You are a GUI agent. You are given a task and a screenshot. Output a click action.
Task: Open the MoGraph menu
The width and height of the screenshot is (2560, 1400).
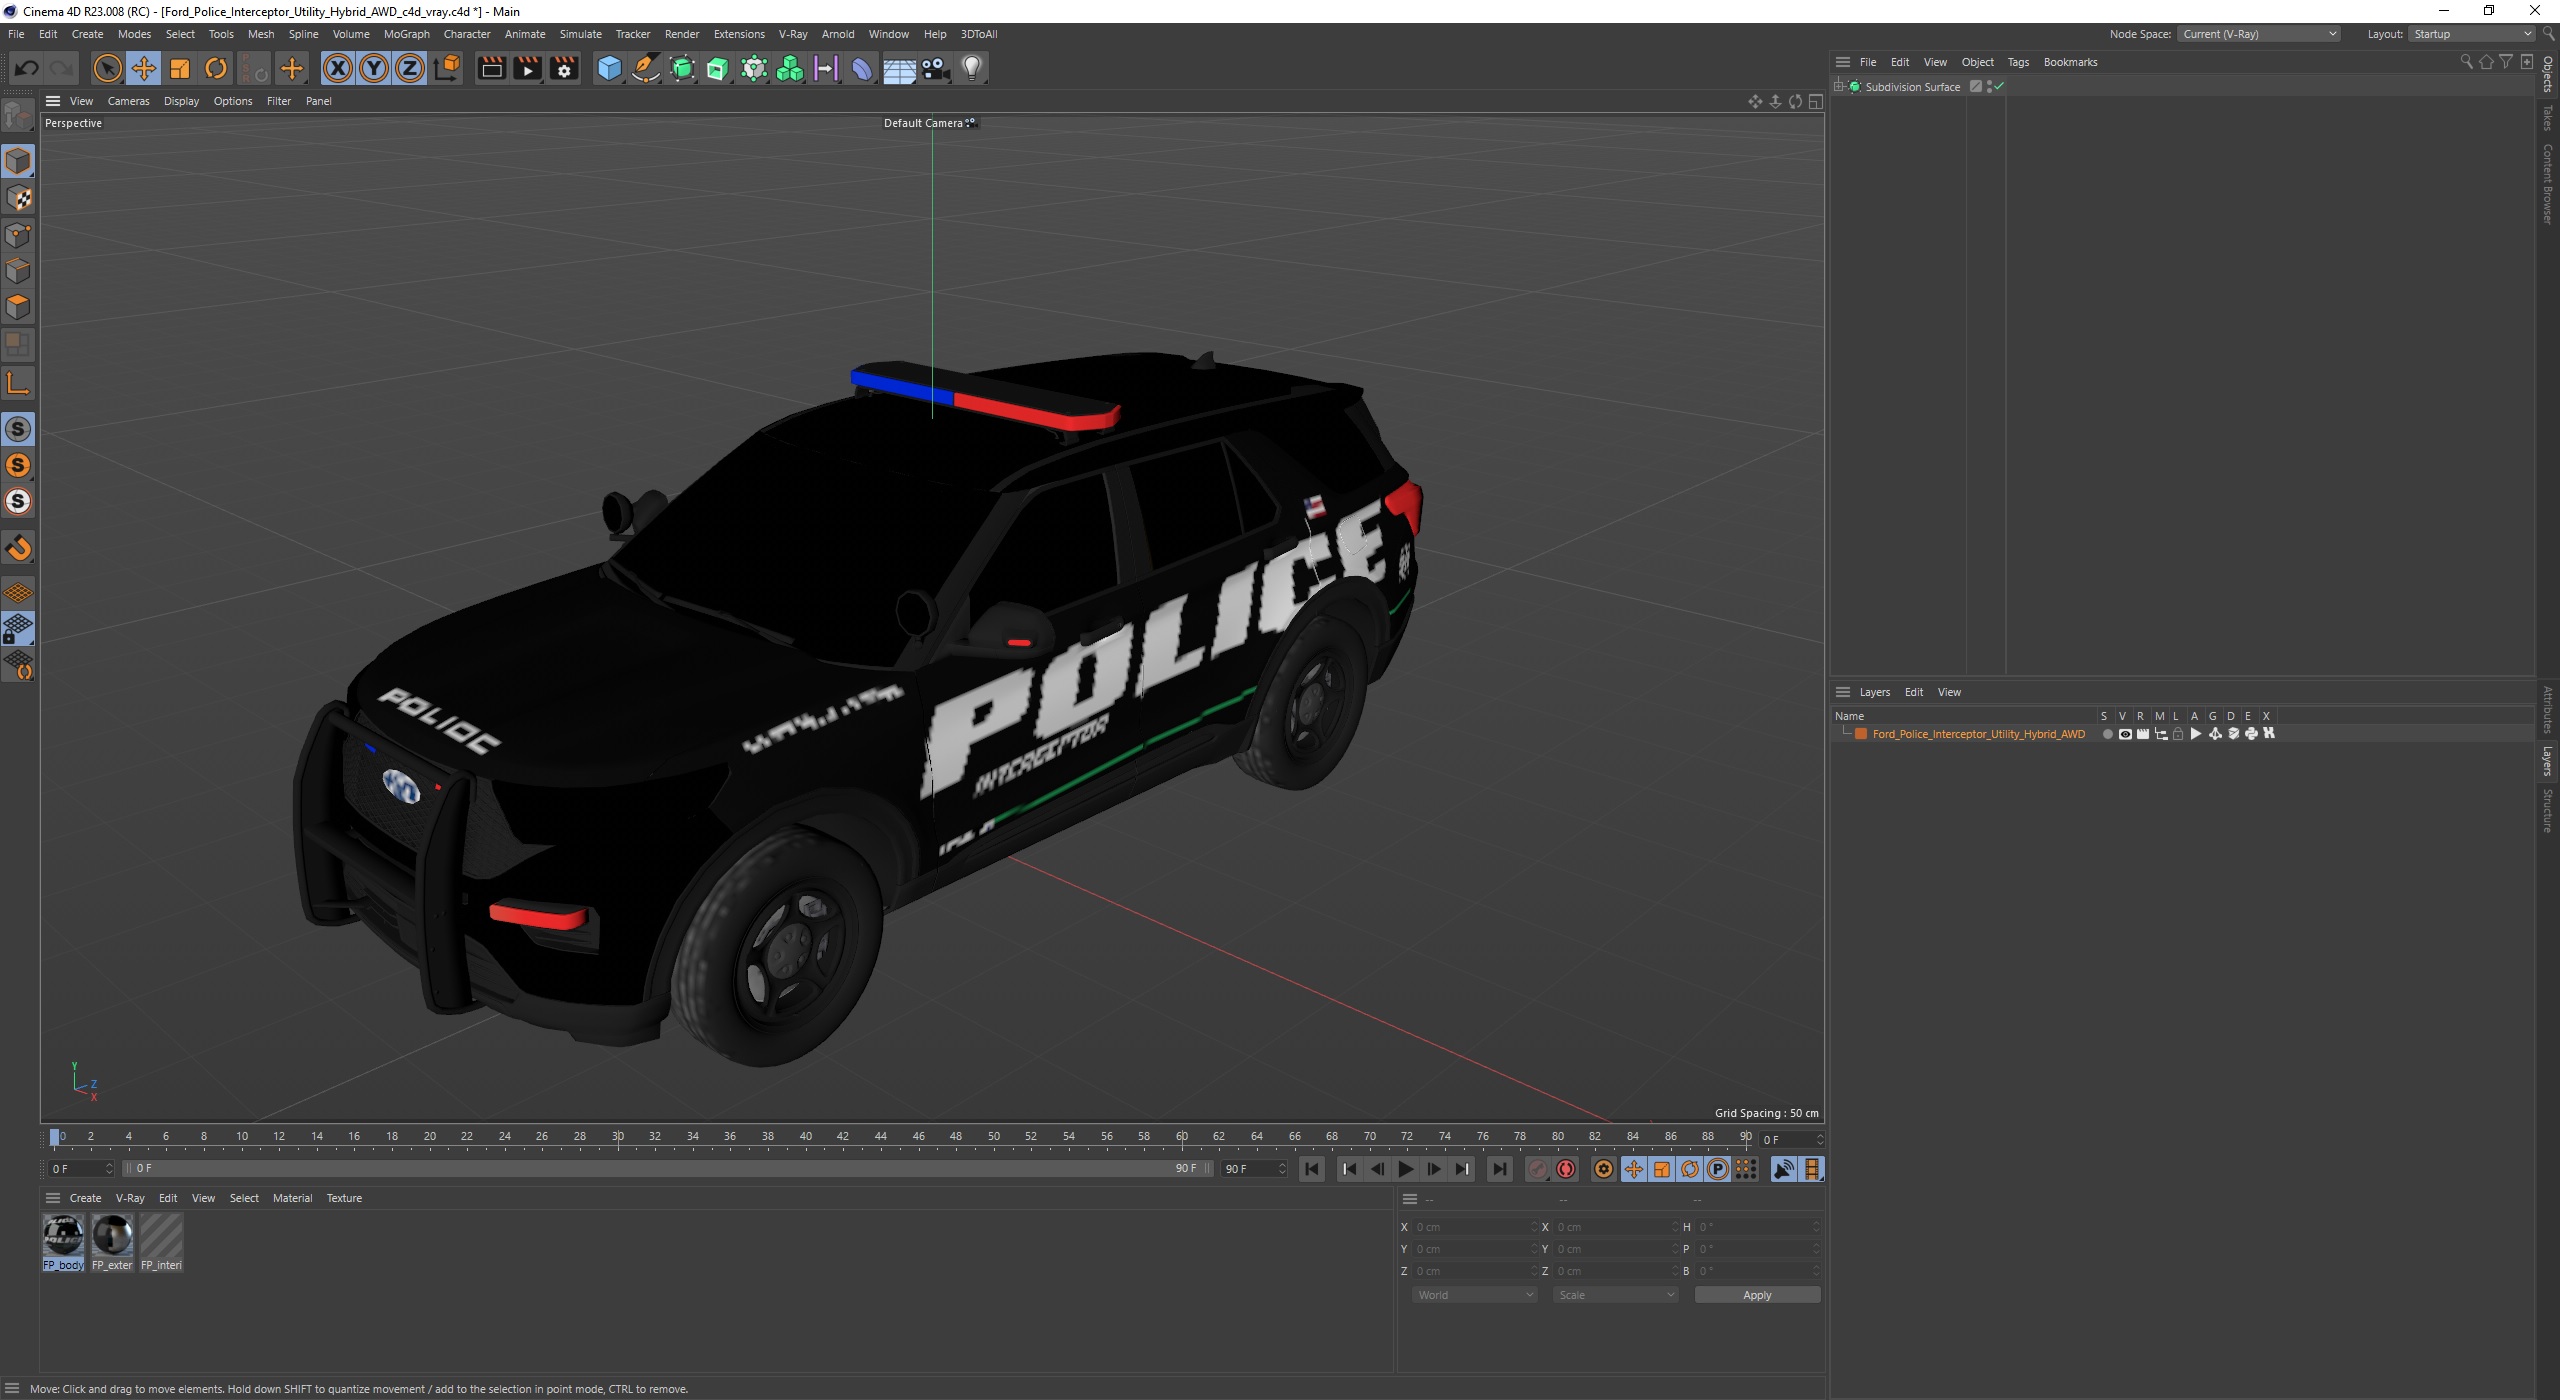tap(406, 34)
